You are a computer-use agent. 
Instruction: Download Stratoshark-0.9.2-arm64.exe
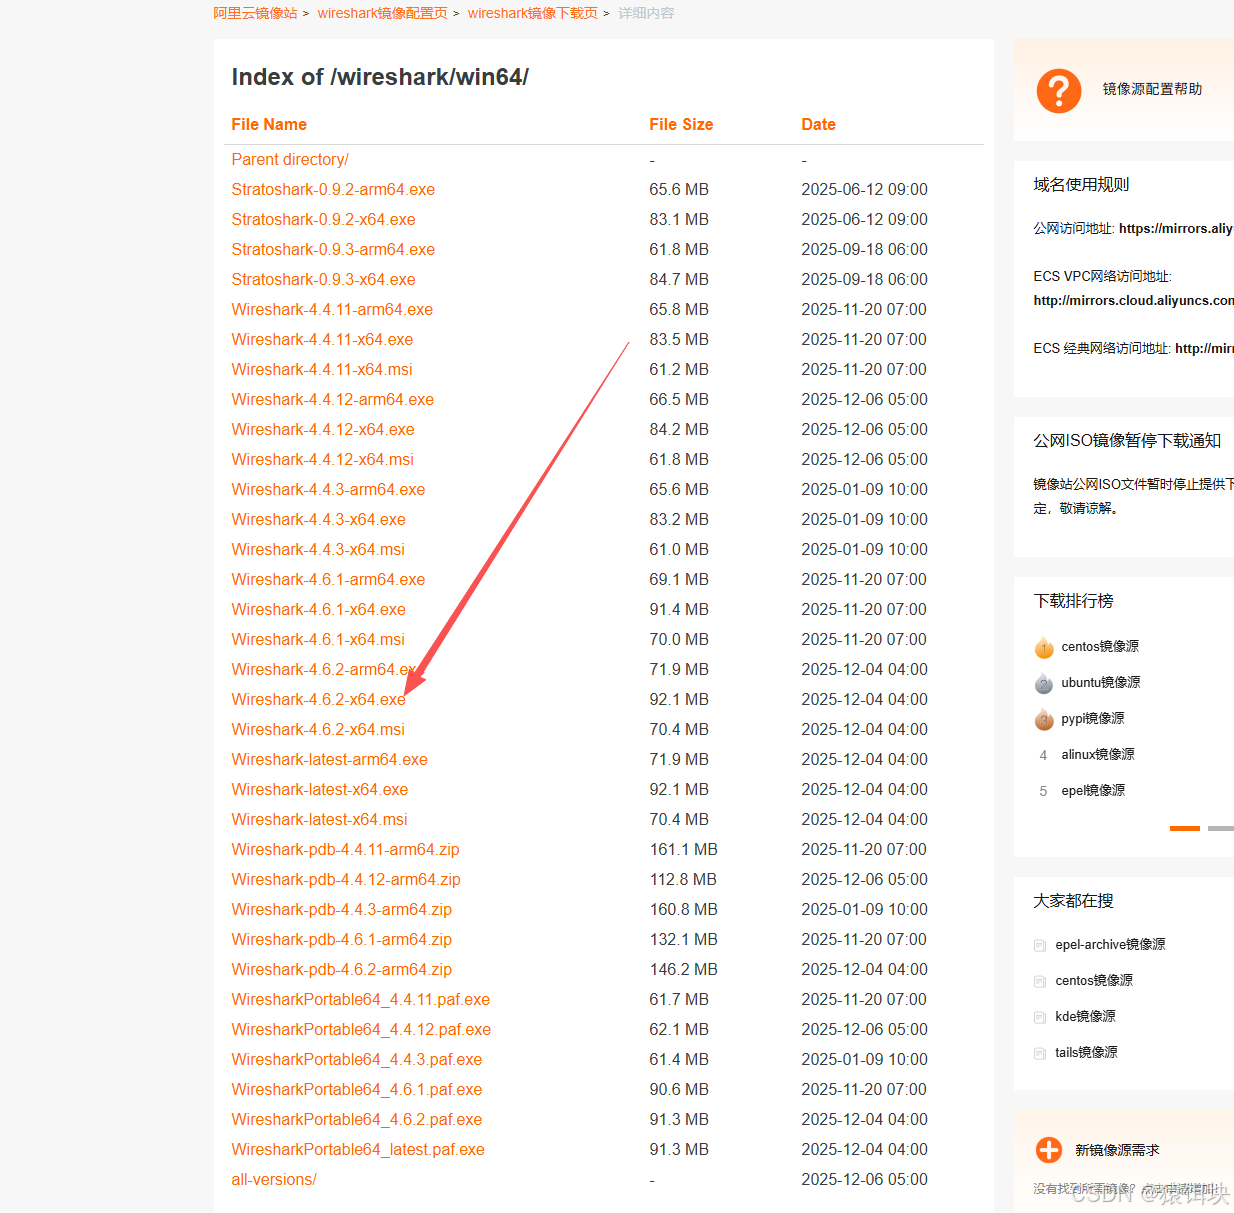333,189
